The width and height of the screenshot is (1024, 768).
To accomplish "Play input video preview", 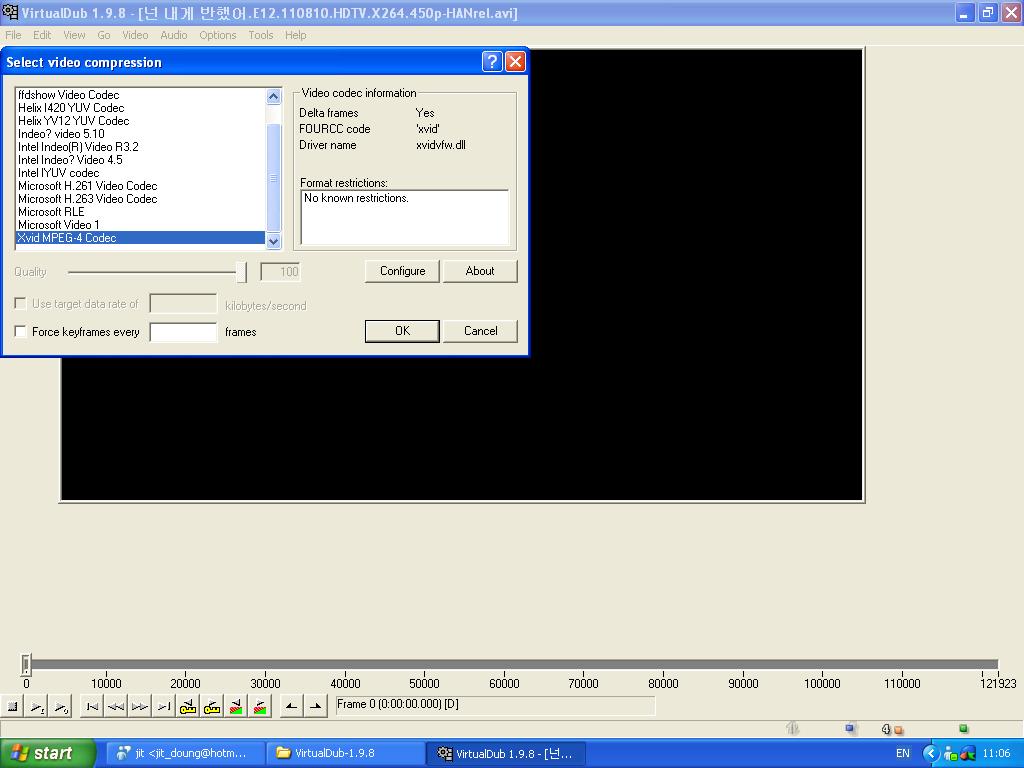I will point(37,707).
